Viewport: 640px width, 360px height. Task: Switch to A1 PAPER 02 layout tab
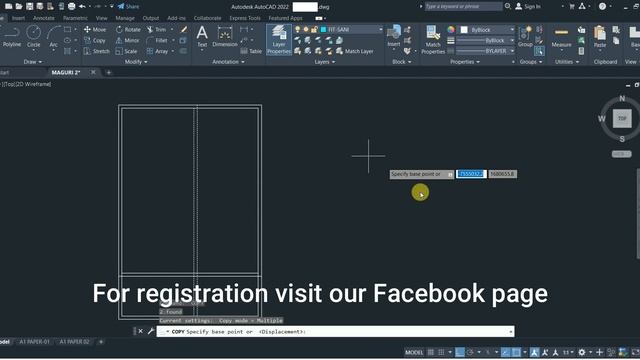point(74,342)
